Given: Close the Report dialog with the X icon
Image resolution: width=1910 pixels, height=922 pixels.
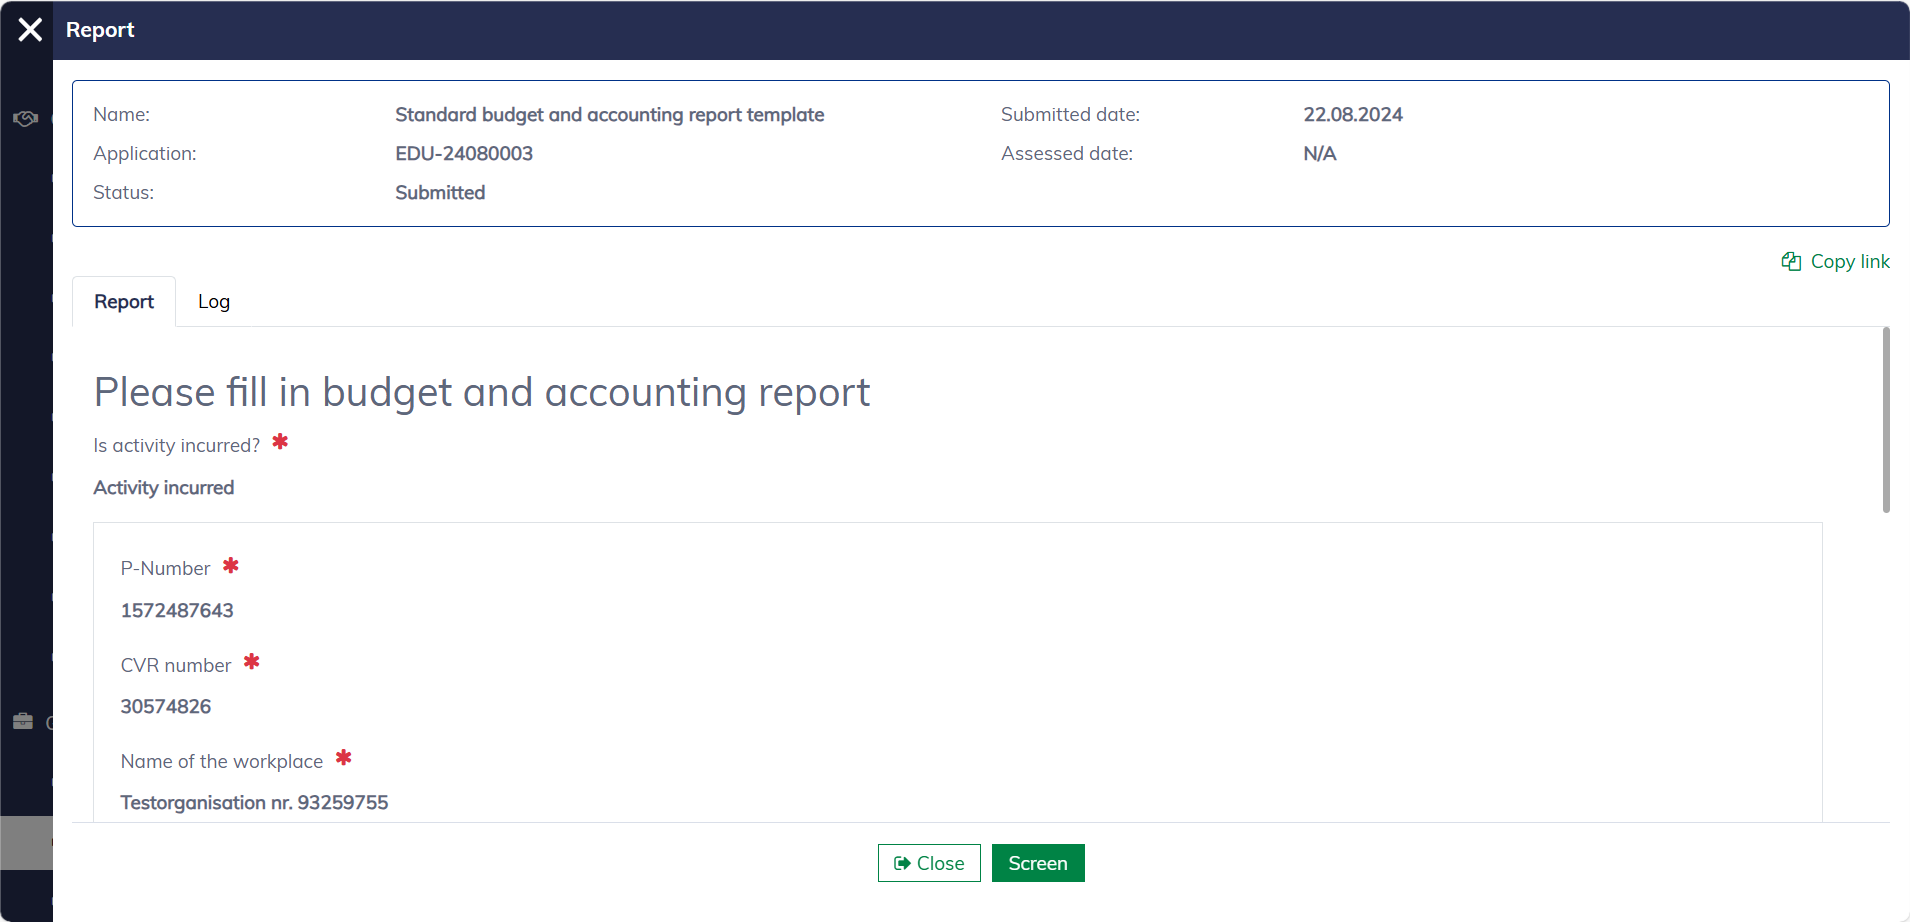Looking at the screenshot, I should point(30,30).
